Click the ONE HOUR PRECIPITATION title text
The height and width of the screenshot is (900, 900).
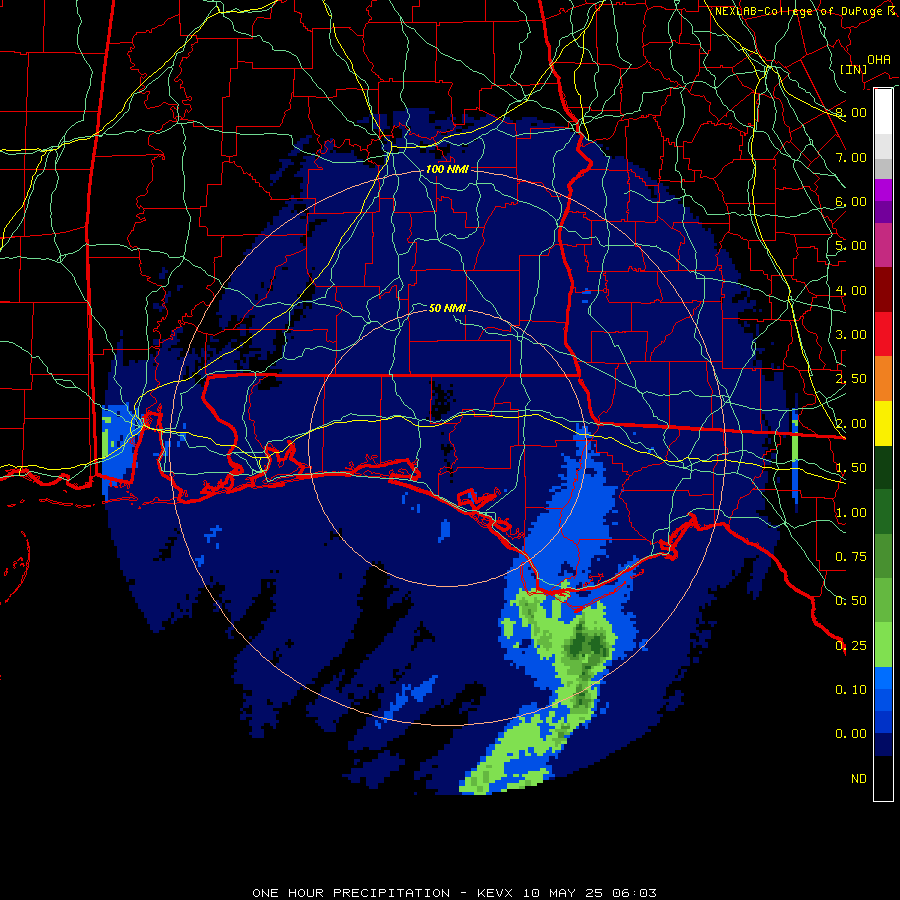click(x=351, y=893)
